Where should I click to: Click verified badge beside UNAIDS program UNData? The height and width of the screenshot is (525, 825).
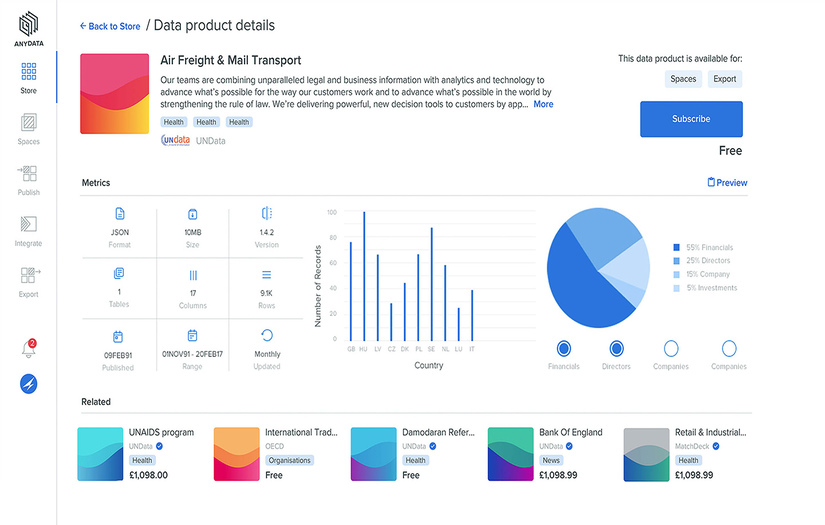pyautogui.click(x=159, y=446)
